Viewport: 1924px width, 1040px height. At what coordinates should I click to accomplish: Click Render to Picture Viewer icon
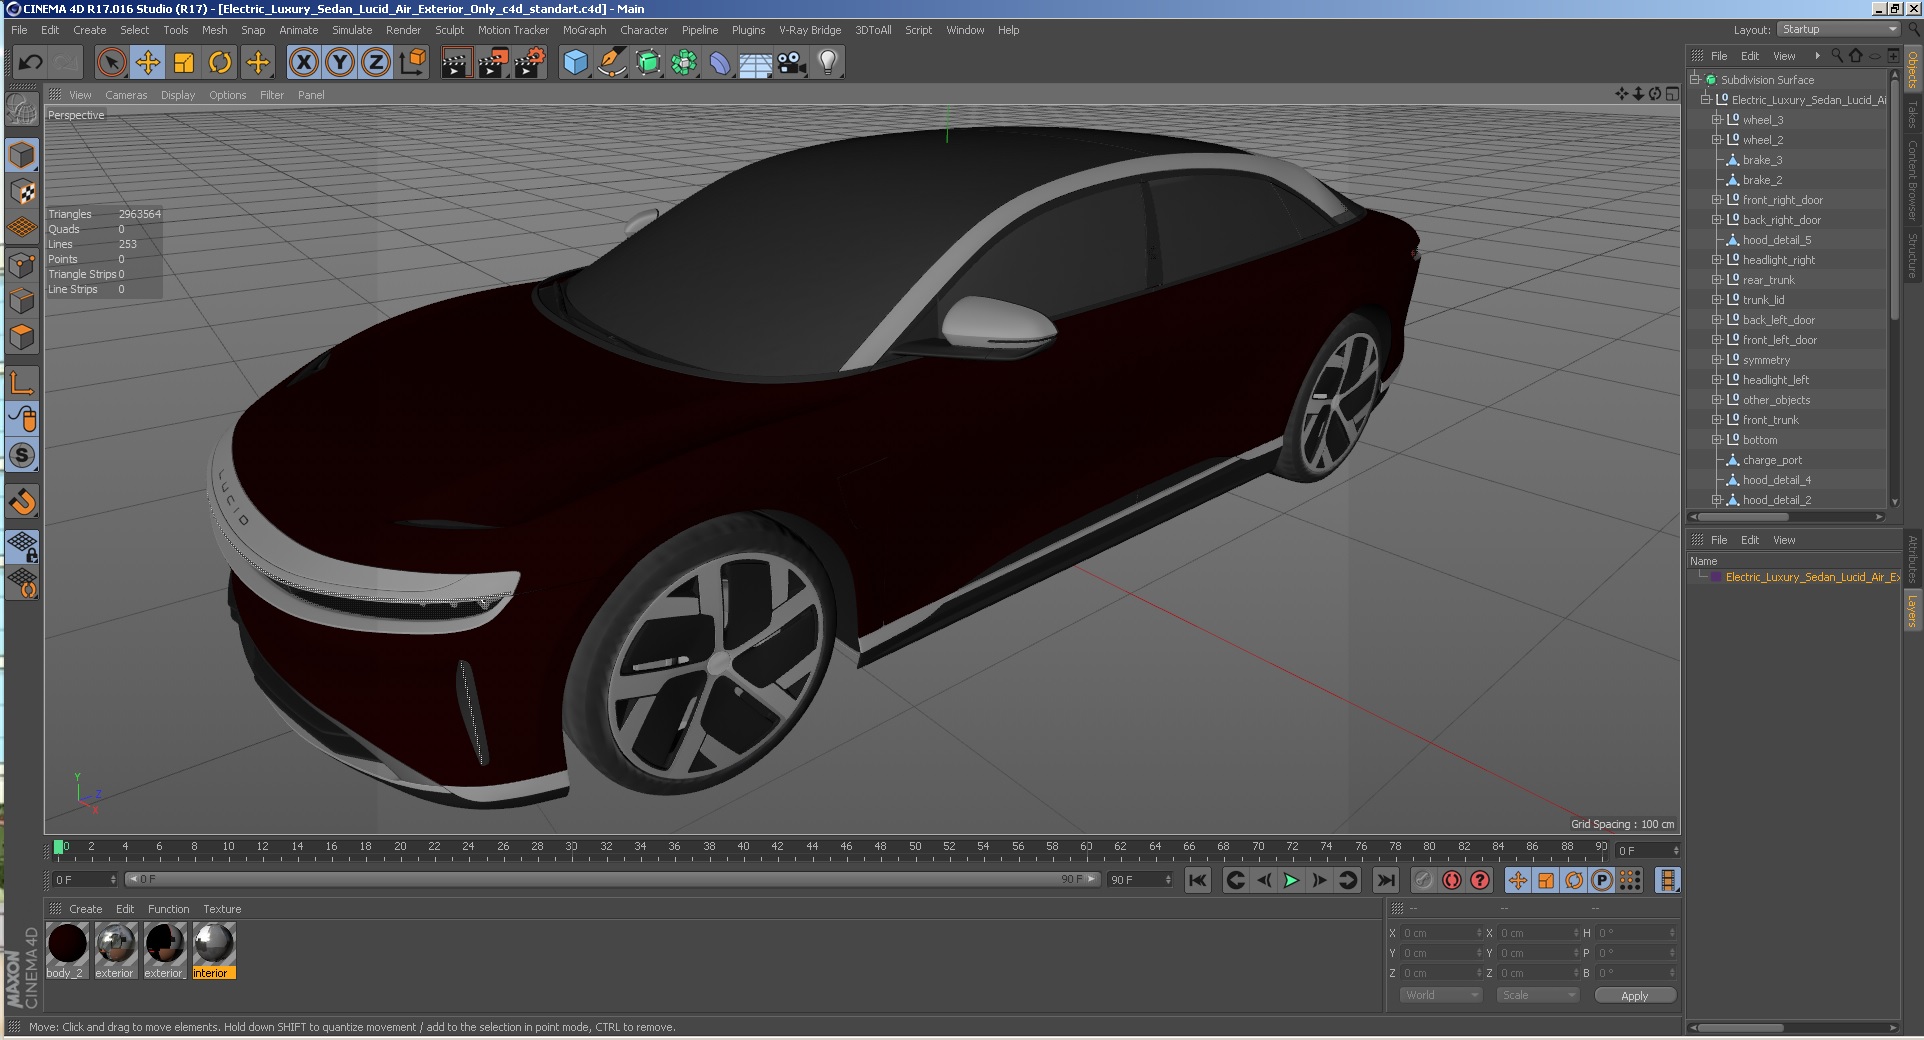click(493, 63)
